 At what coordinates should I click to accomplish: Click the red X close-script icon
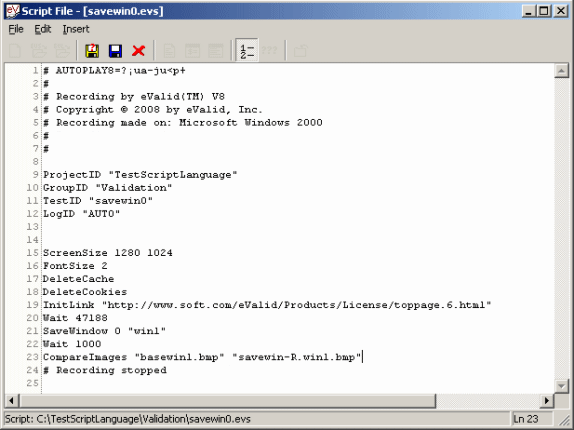click(x=138, y=51)
